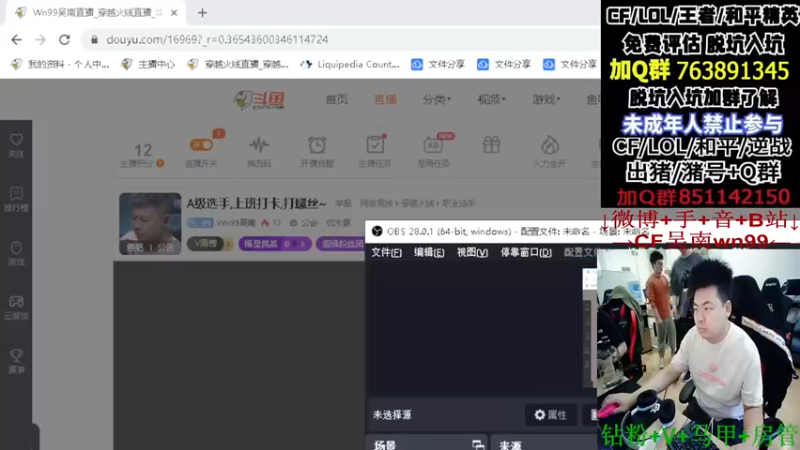Go to 首页 in Douyu navigation
This screenshot has height=450, width=800.
(337, 99)
